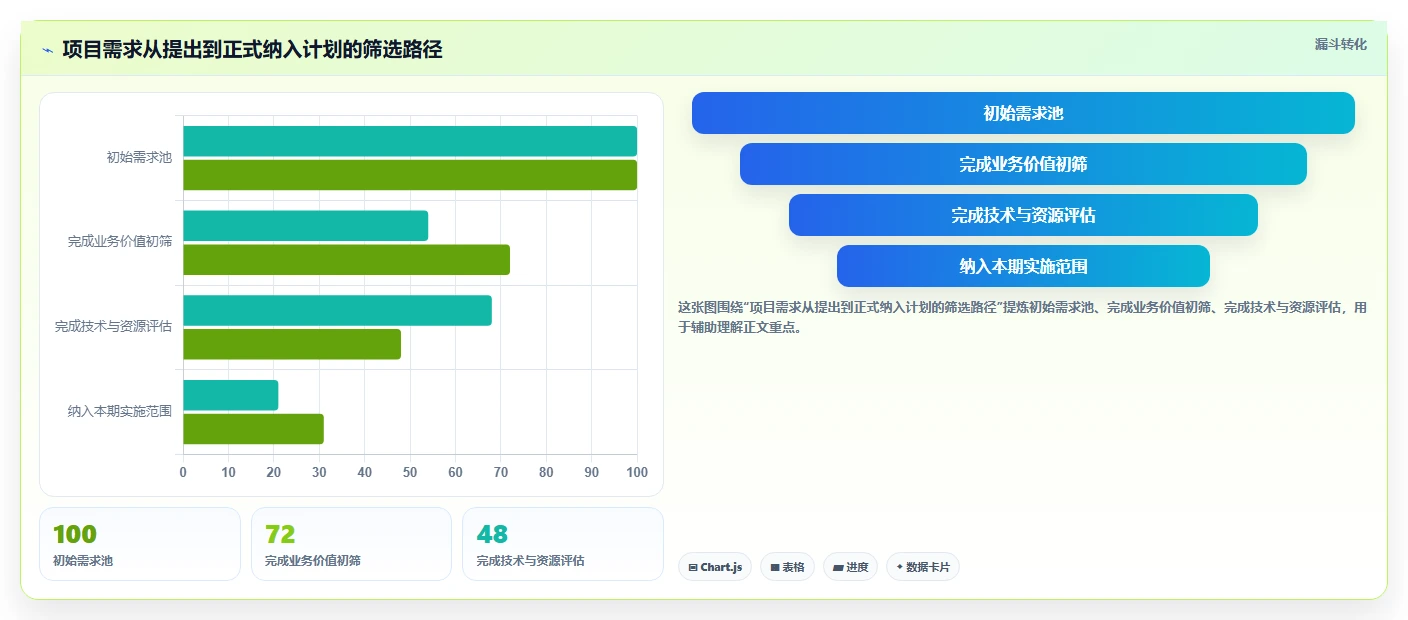
Task: Click the green bar for 完成业务价值初筛
Action: click(x=346, y=260)
